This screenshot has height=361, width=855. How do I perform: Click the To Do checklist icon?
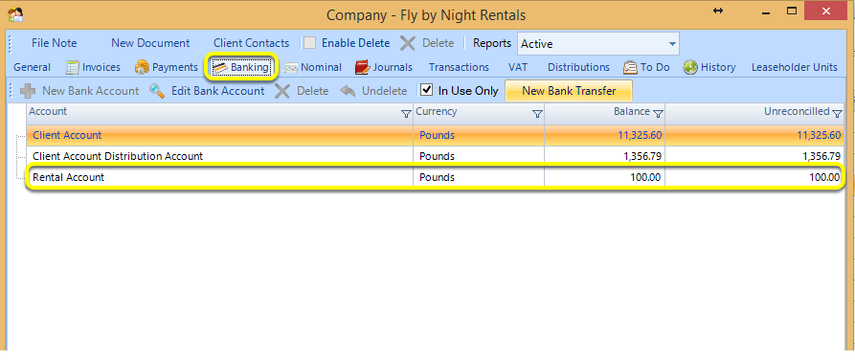click(x=630, y=67)
